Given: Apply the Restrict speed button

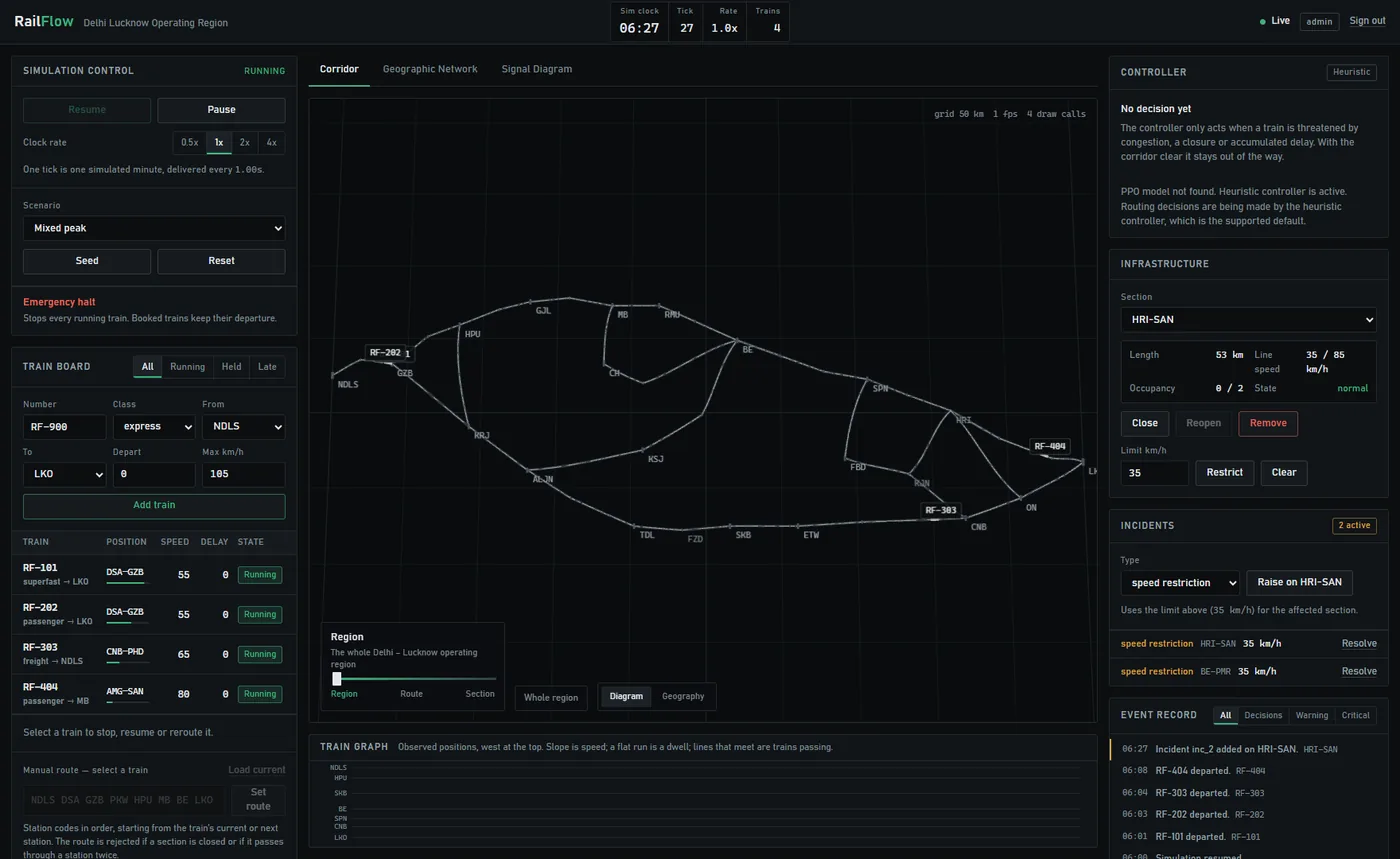Looking at the screenshot, I should pyautogui.click(x=1225, y=473).
